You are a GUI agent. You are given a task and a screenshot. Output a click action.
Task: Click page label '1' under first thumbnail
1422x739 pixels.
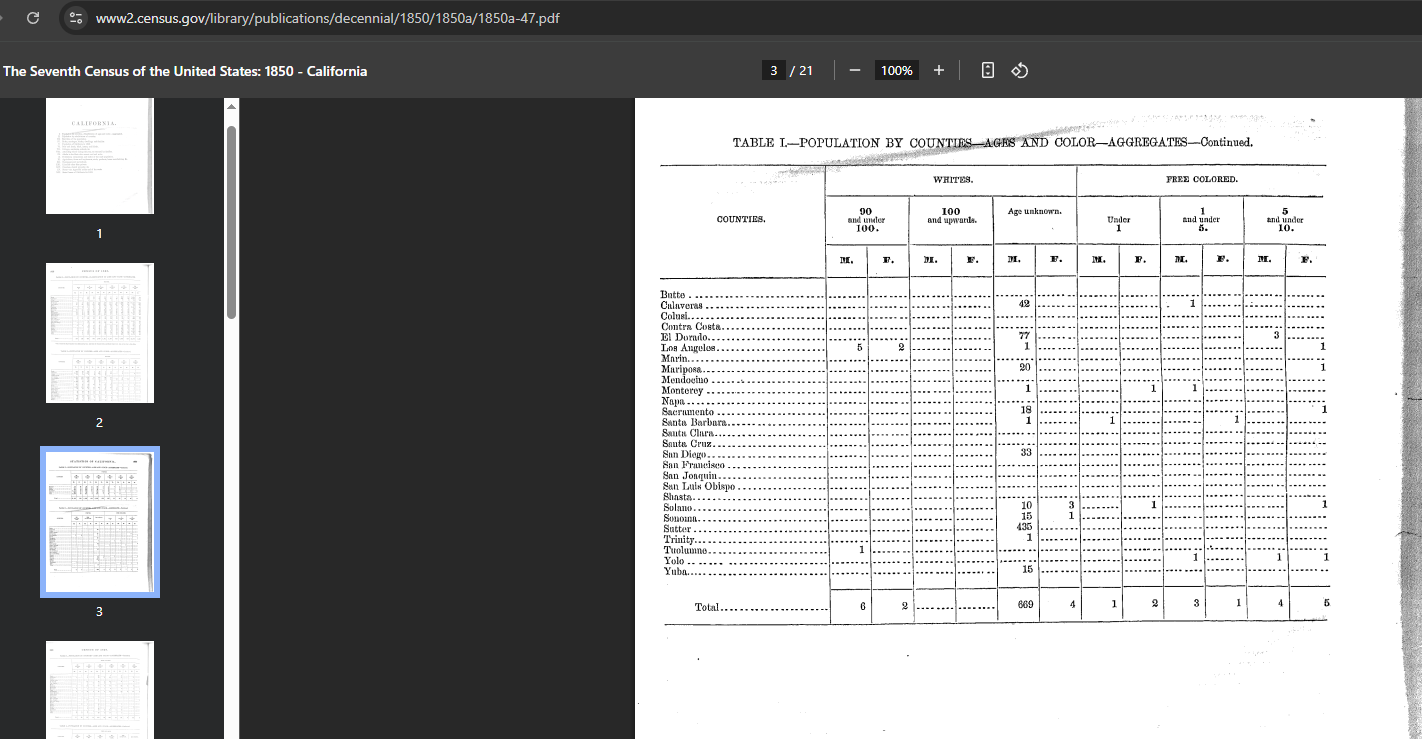click(x=99, y=233)
